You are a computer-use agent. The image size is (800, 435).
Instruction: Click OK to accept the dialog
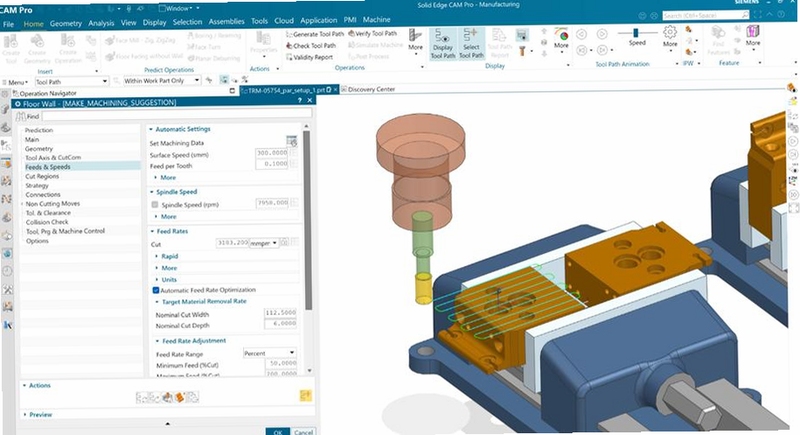click(278, 431)
